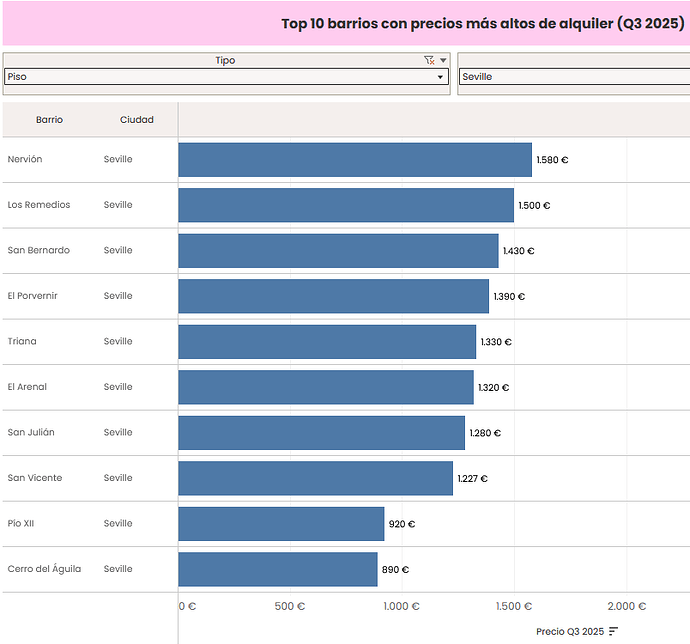Click the sort descending icon beside Precio Q3 2025
This screenshot has height=644, width=690.
(613, 631)
